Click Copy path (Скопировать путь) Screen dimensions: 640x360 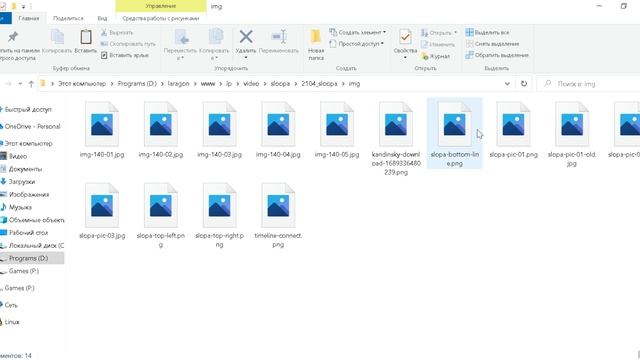(x=128, y=44)
